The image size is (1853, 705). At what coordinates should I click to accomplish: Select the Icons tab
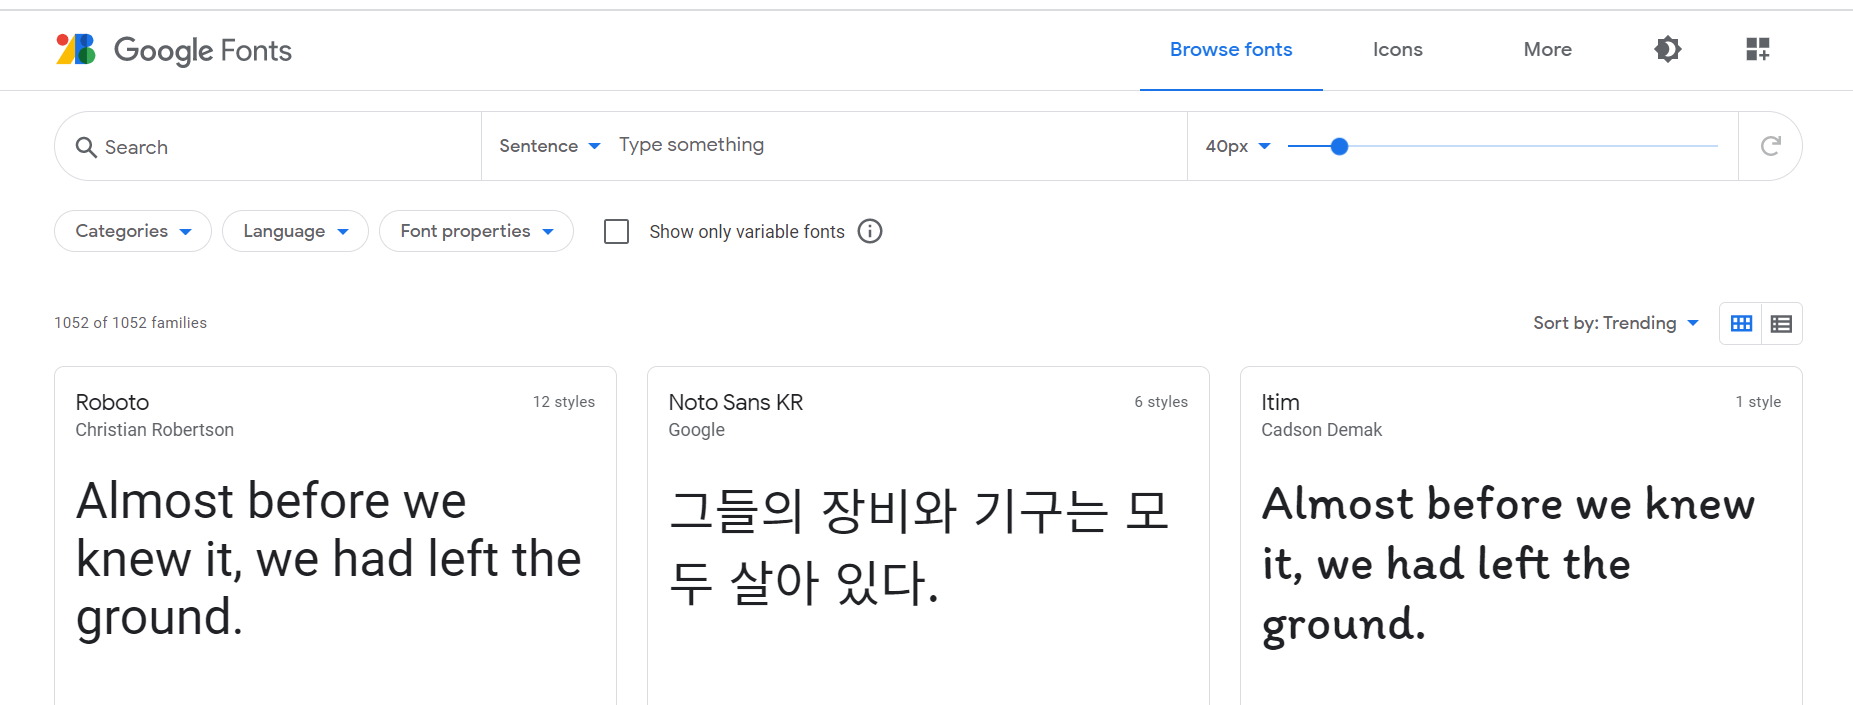[1397, 50]
